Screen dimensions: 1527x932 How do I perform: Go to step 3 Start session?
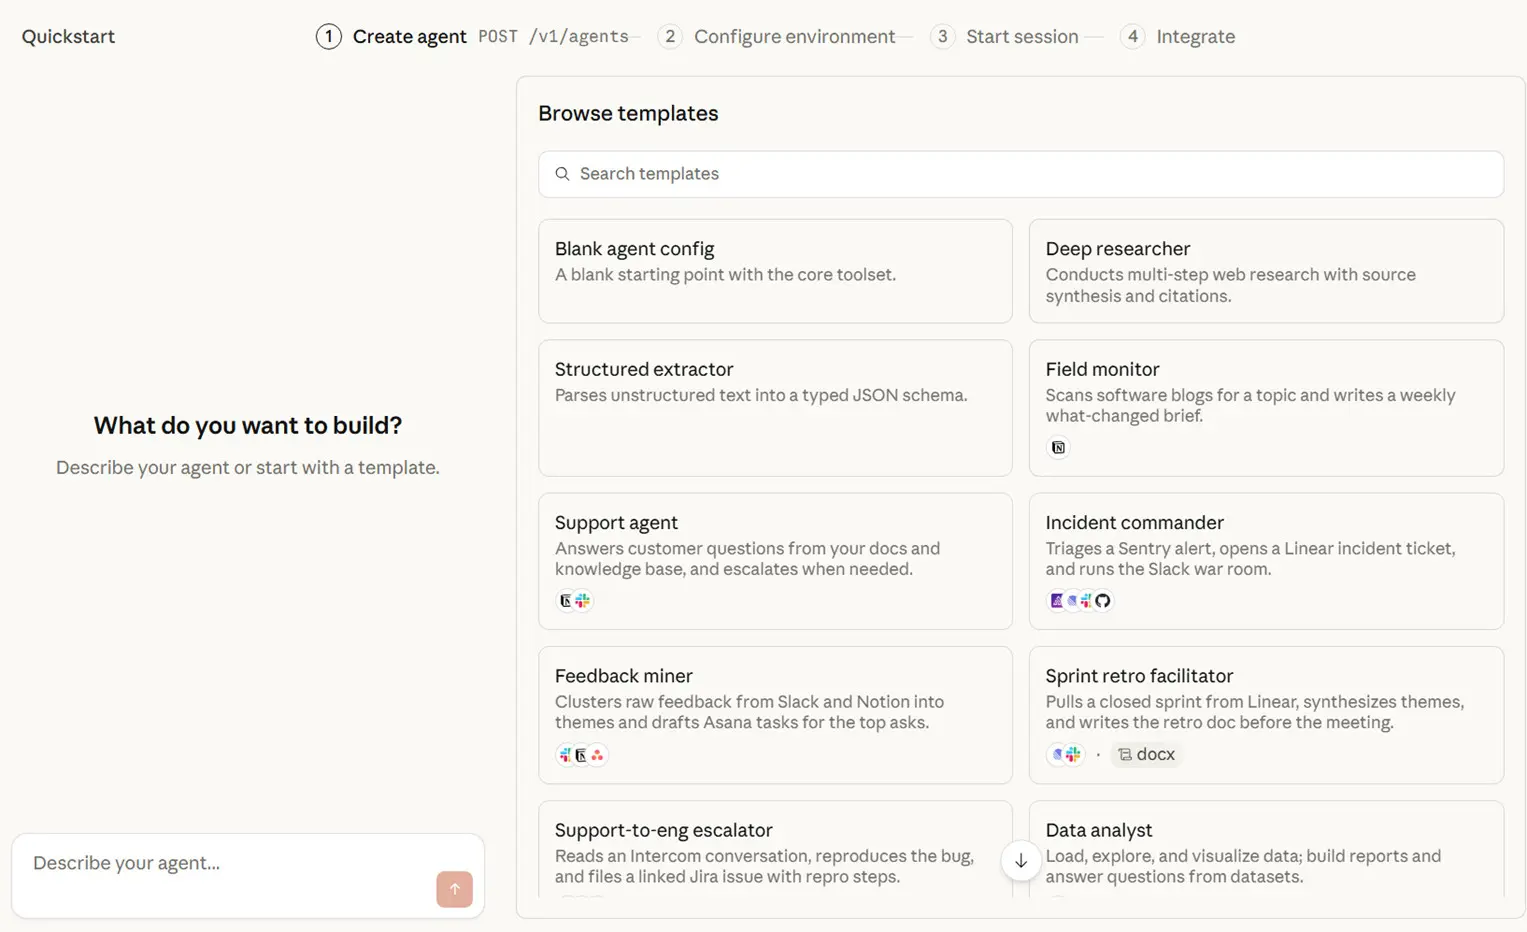tap(1004, 37)
